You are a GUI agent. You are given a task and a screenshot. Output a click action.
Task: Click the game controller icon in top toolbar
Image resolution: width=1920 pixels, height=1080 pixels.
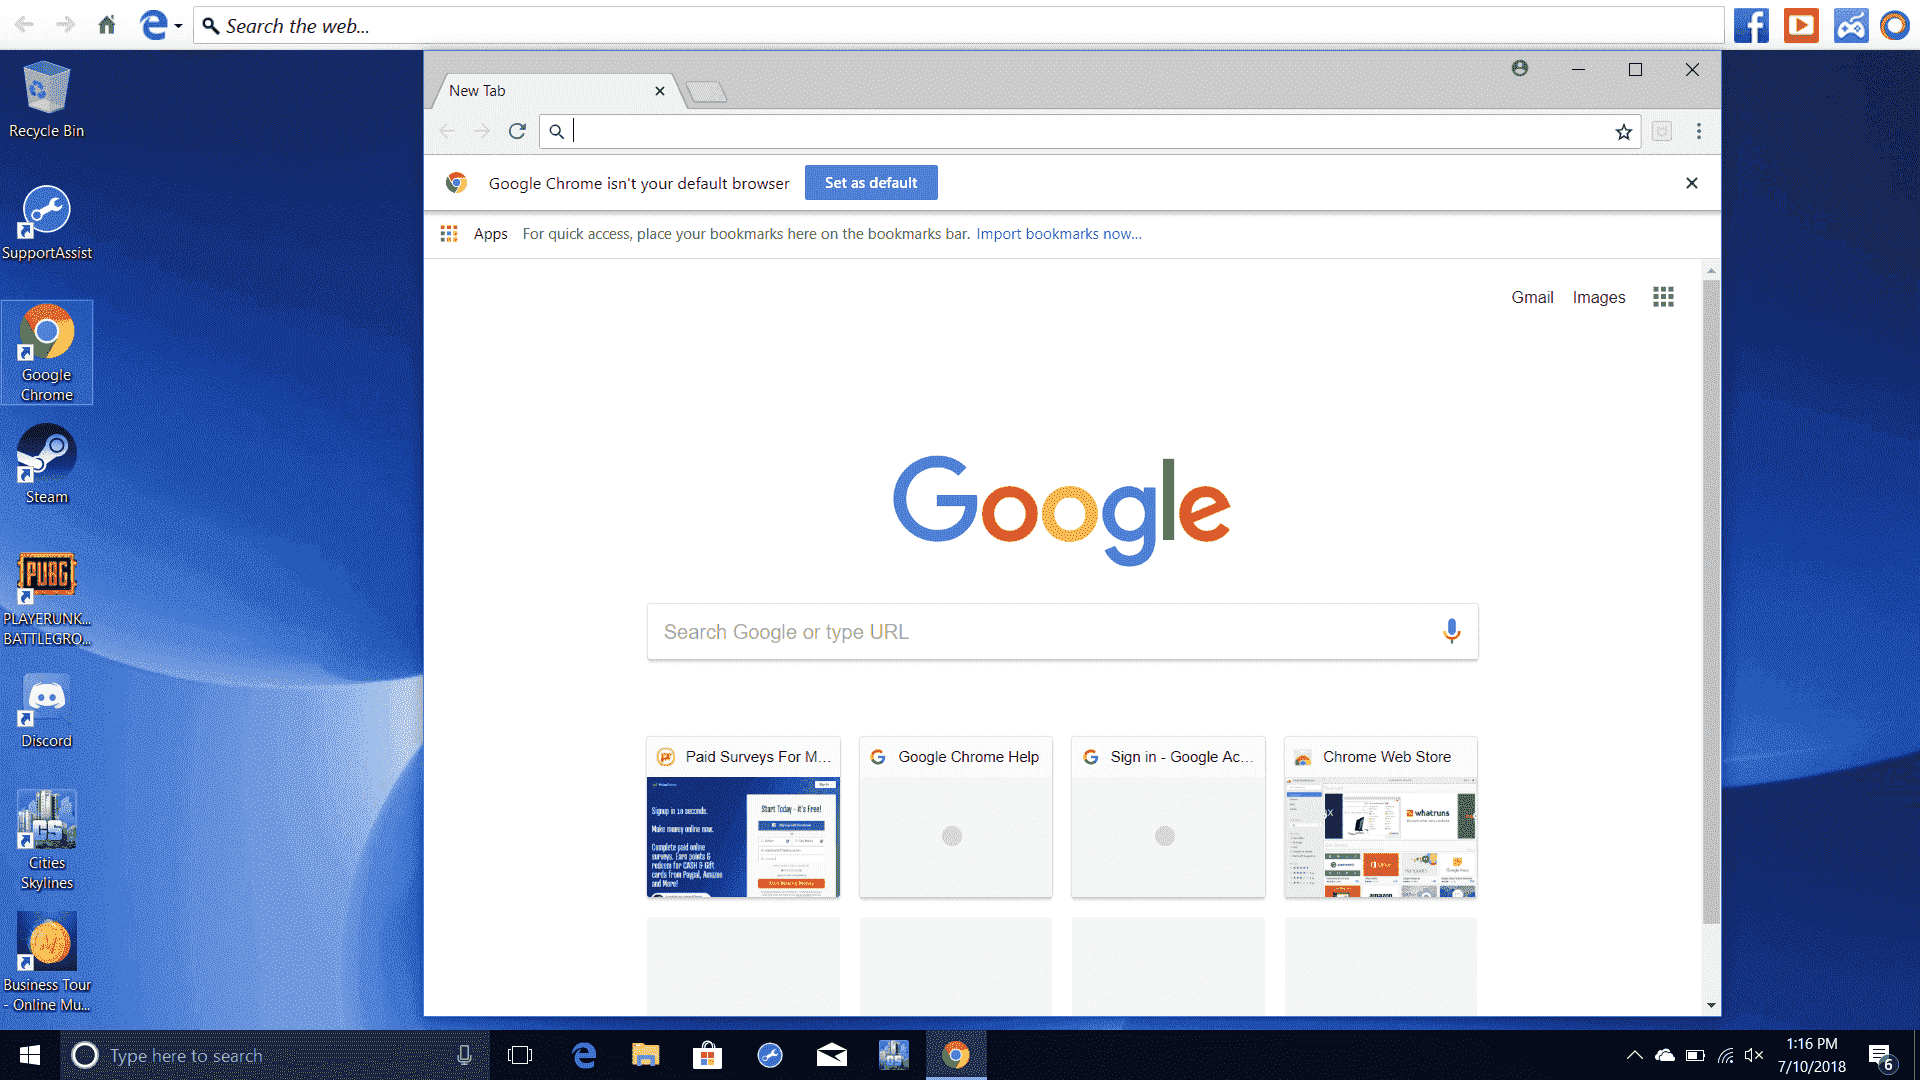click(x=1850, y=25)
